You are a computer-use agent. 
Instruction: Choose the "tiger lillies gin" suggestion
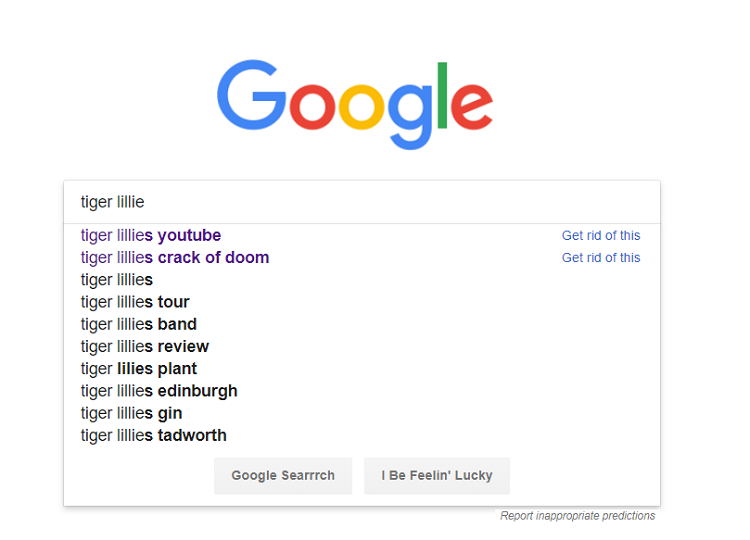(x=131, y=413)
